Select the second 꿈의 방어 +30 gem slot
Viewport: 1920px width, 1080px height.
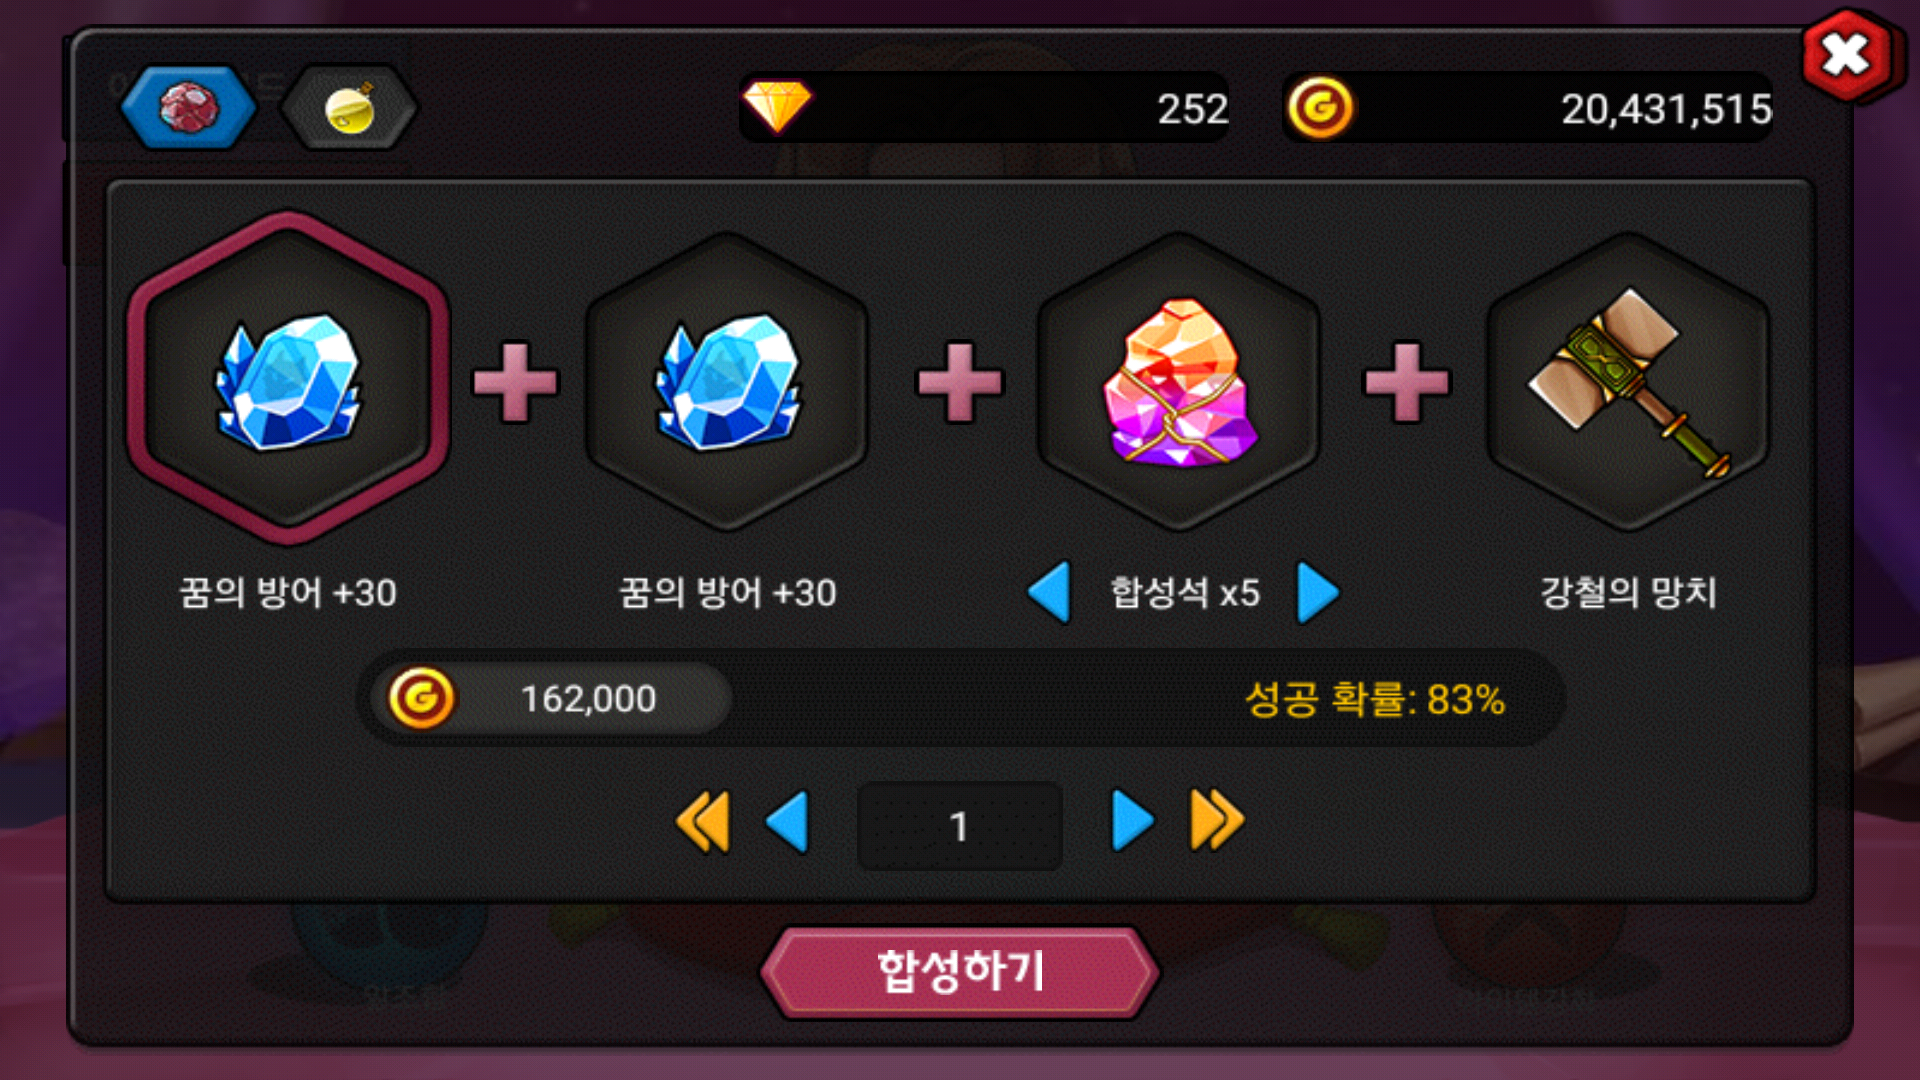tap(727, 381)
